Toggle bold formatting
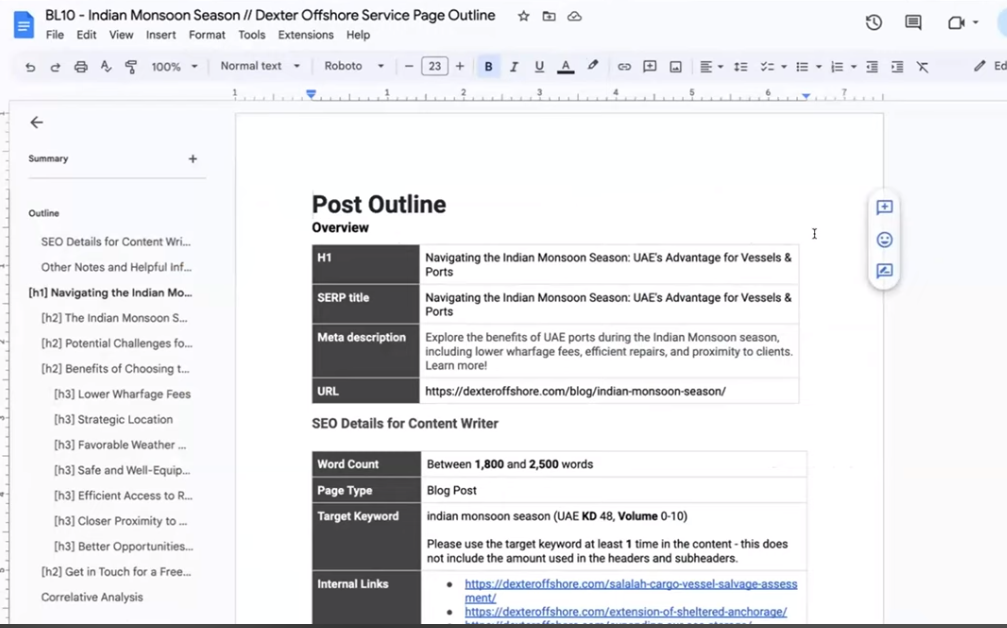 coord(488,67)
